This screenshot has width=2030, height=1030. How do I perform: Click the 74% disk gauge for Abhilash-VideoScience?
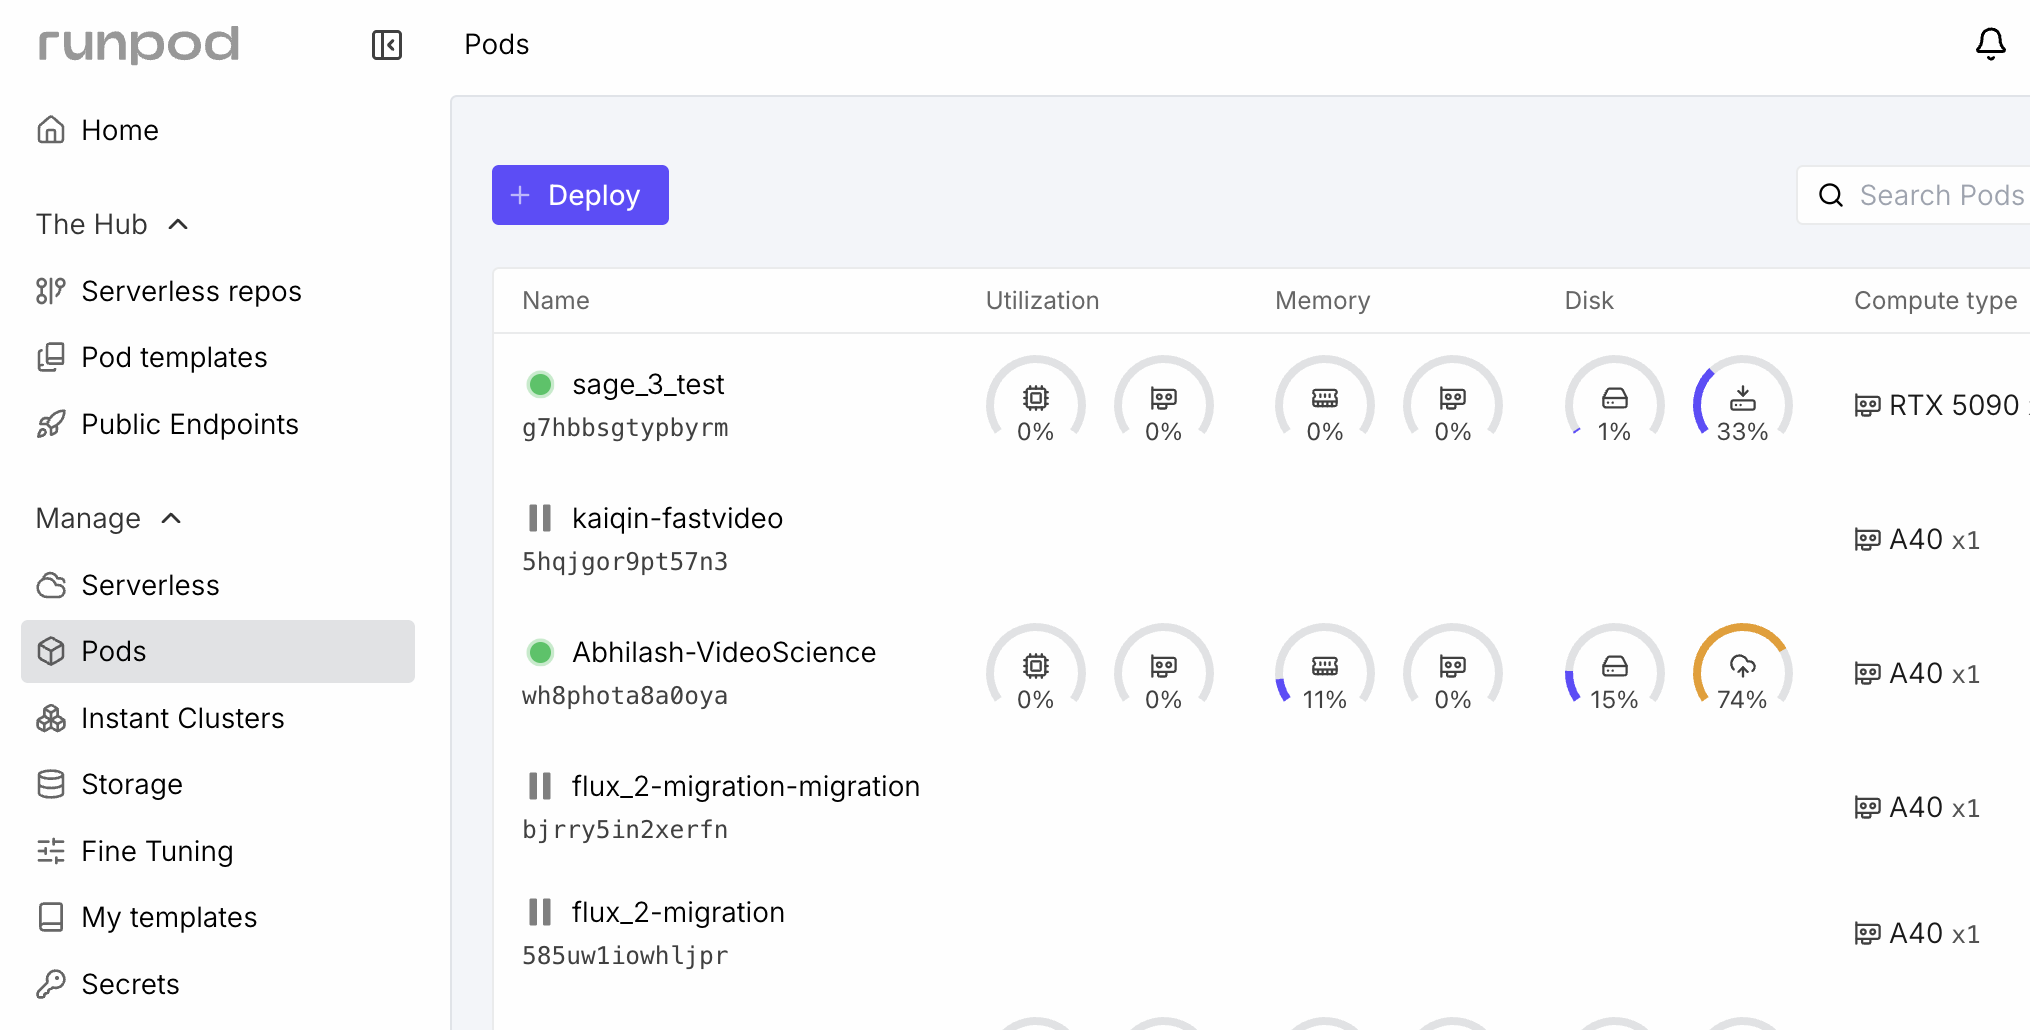coord(1741,668)
